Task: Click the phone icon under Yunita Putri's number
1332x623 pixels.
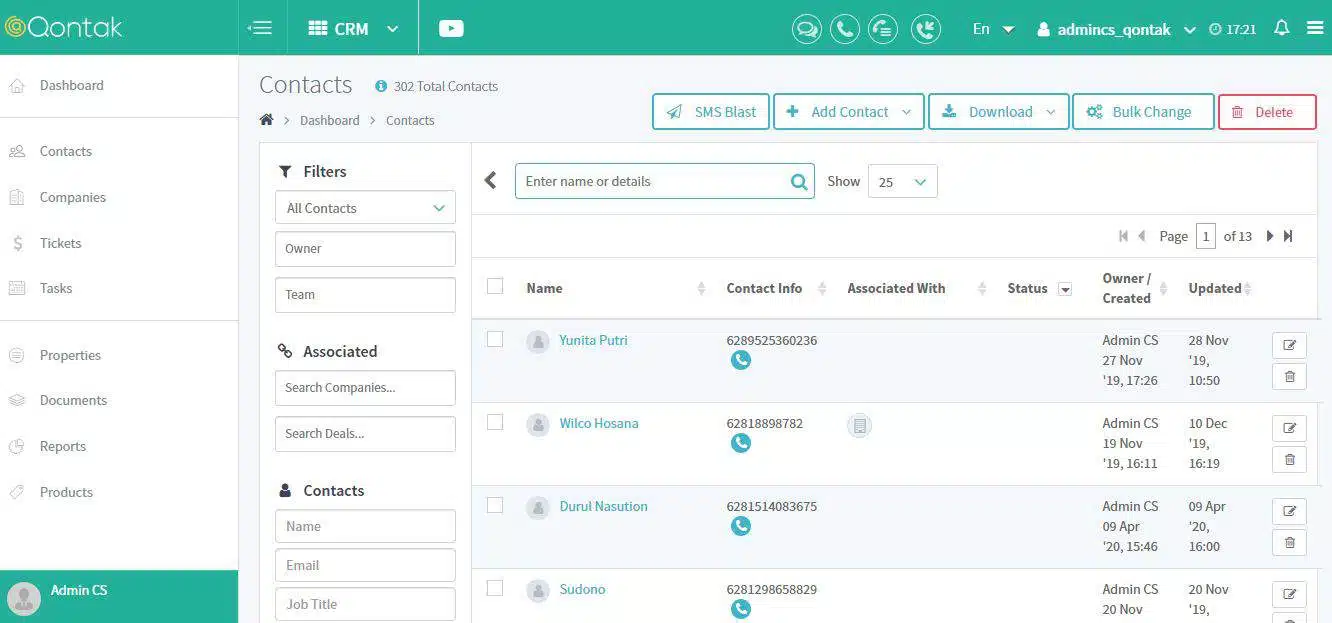Action: [741, 360]
